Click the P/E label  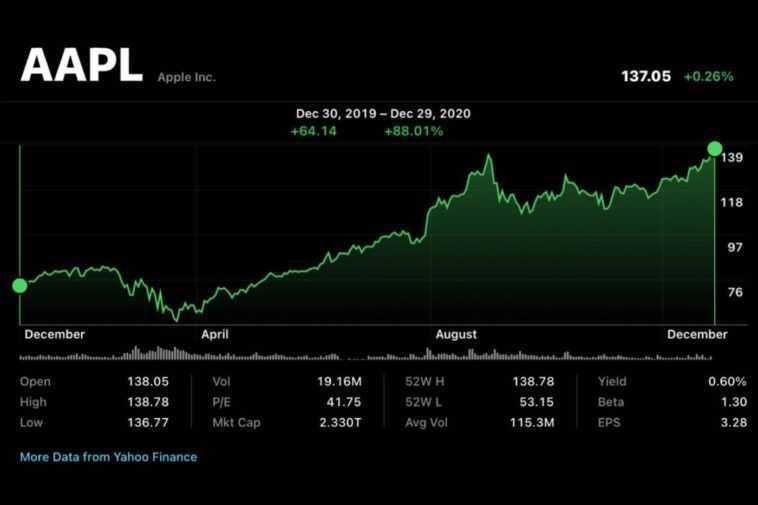pyautogui.click(x=221, y=402)
